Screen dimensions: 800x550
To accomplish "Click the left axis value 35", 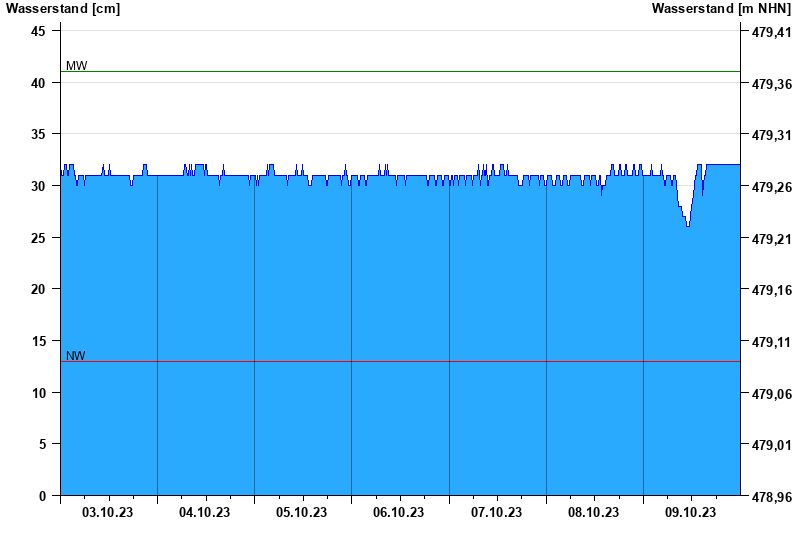I will coord(38,135).
